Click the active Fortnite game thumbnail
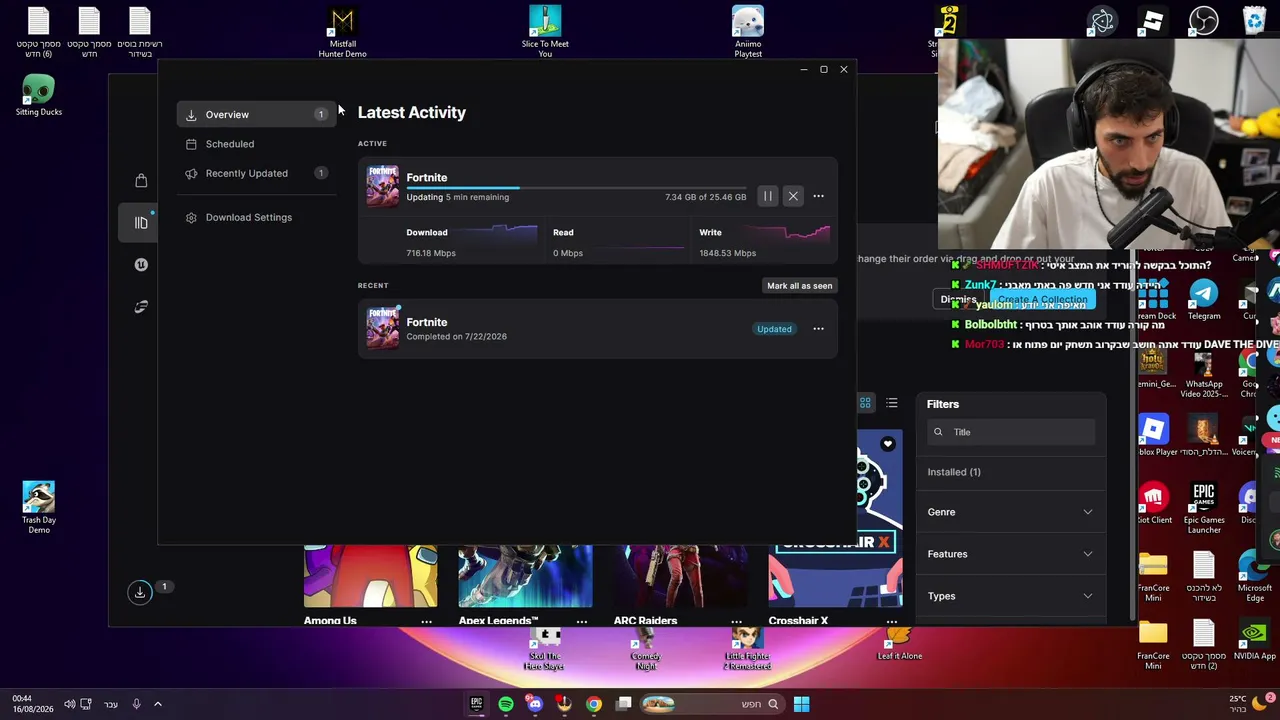This screenshot has width=1280, height=720. coord(382,186)
